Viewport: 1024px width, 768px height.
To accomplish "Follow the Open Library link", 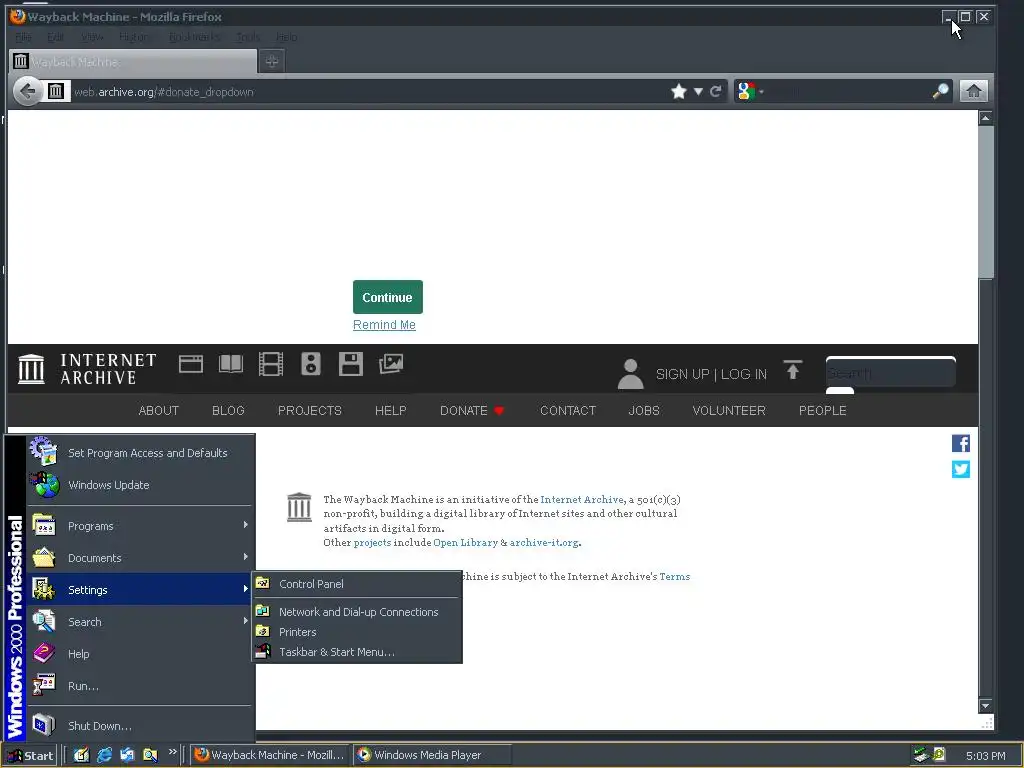I will [466, 543].
